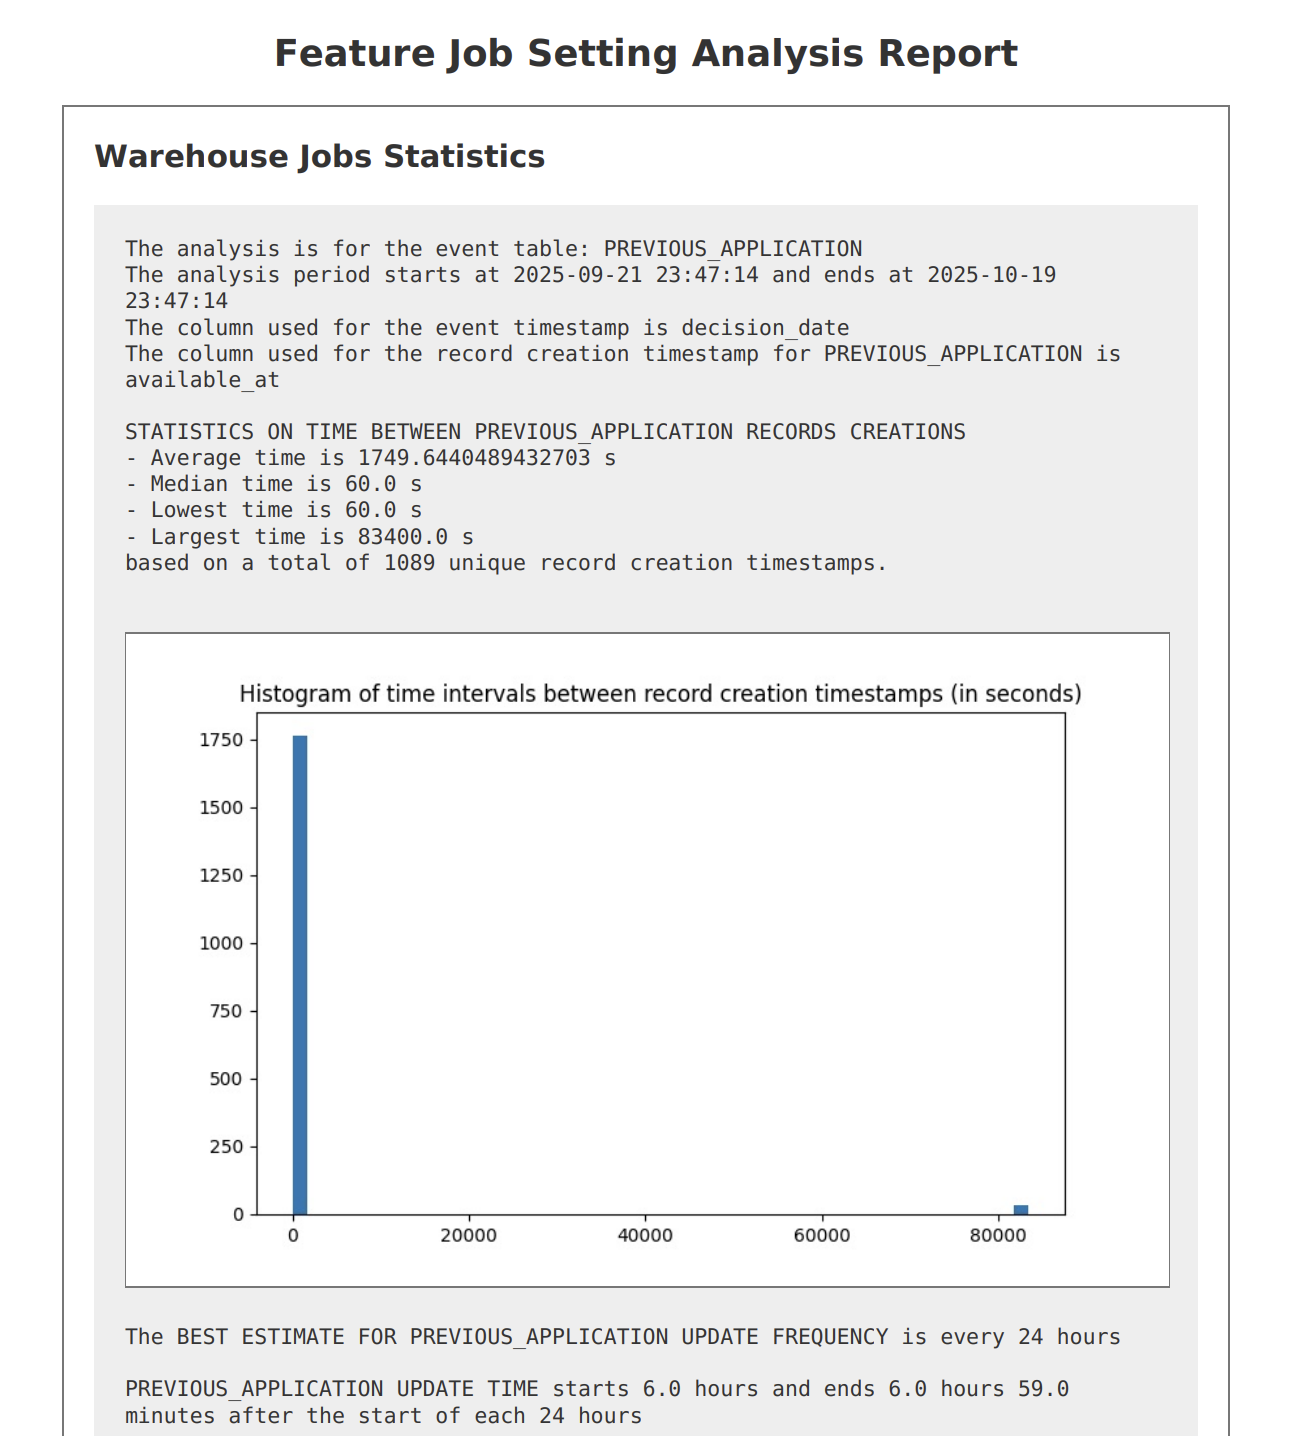
Task: Click the small histogram bar near 80000
Action: click(x=1020, y=1210)
